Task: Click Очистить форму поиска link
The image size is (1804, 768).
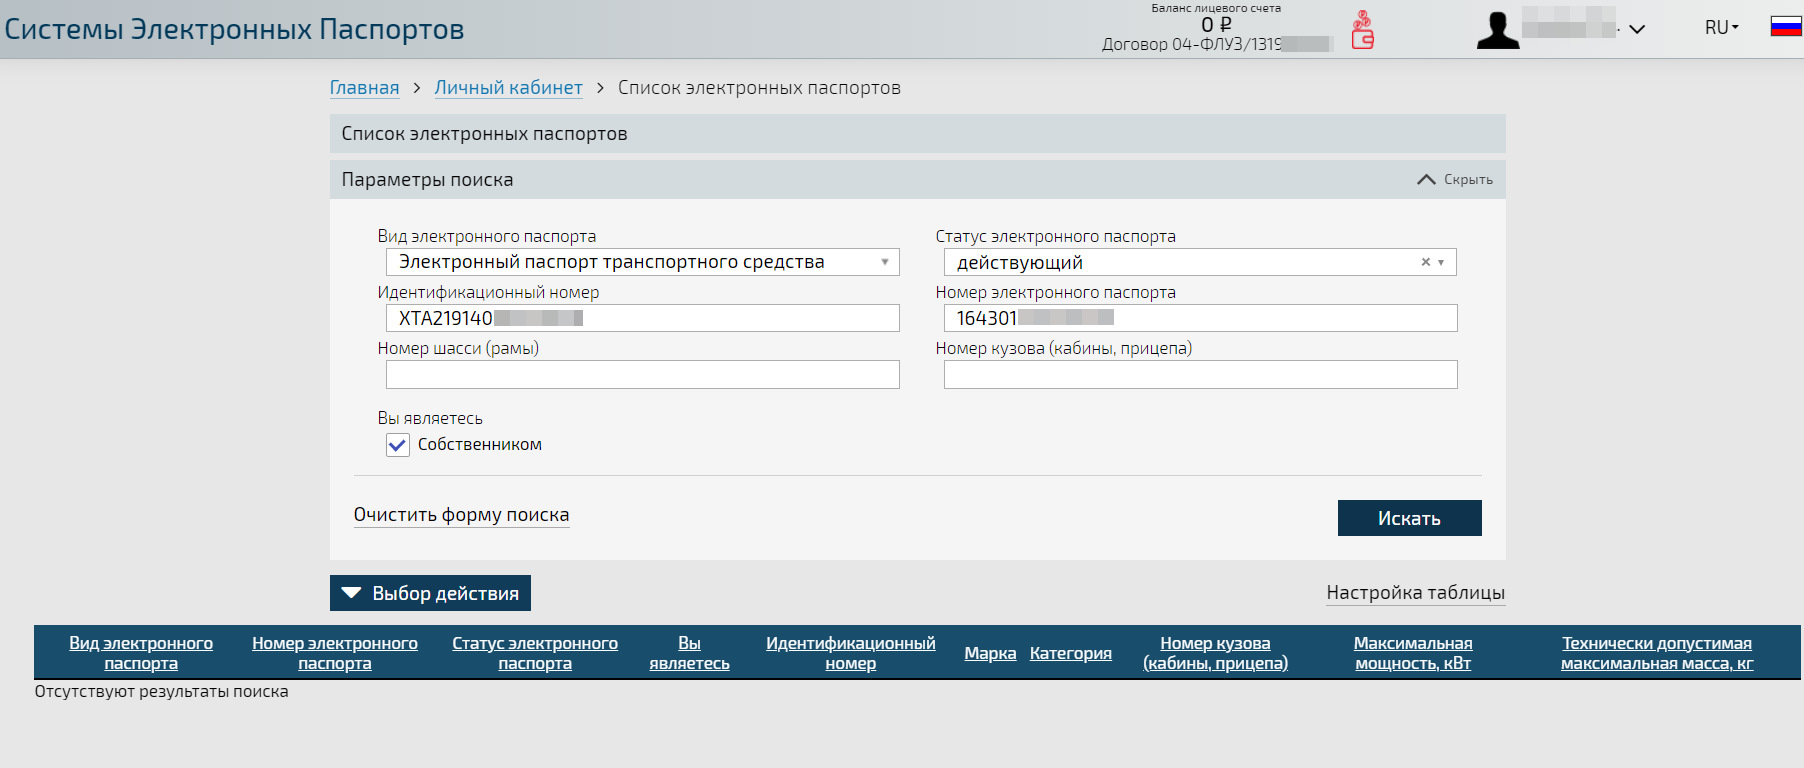Action: tap(461, 515)
